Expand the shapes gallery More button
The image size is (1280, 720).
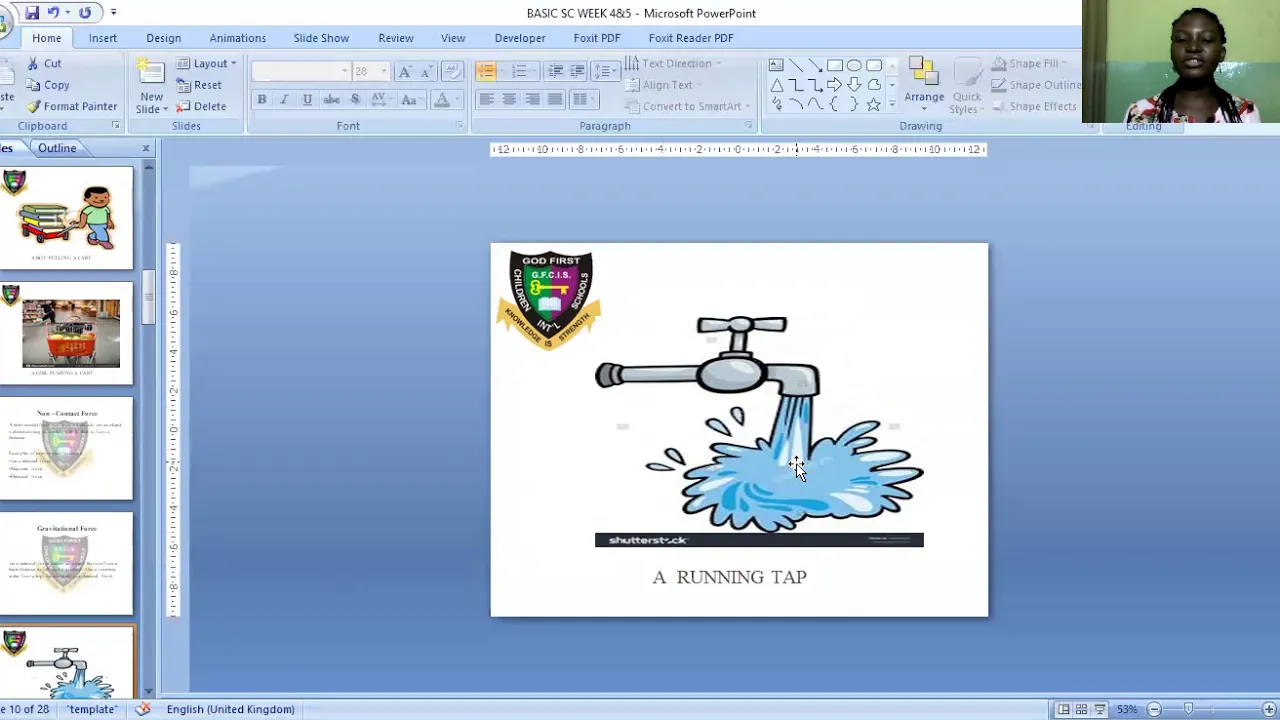pyautogui.click(x=891, y=104)
